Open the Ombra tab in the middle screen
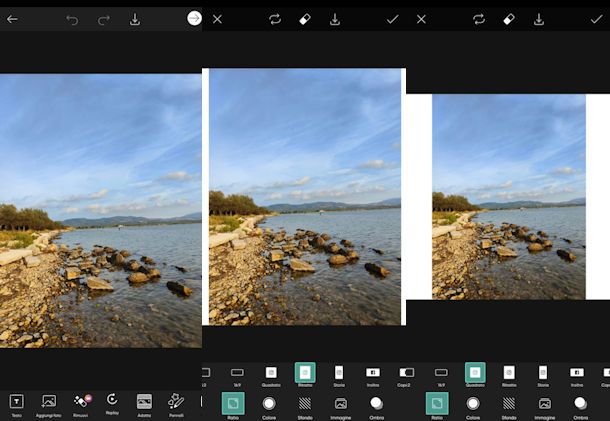Screen dimensions: 610x421 [x=377, y=407]
